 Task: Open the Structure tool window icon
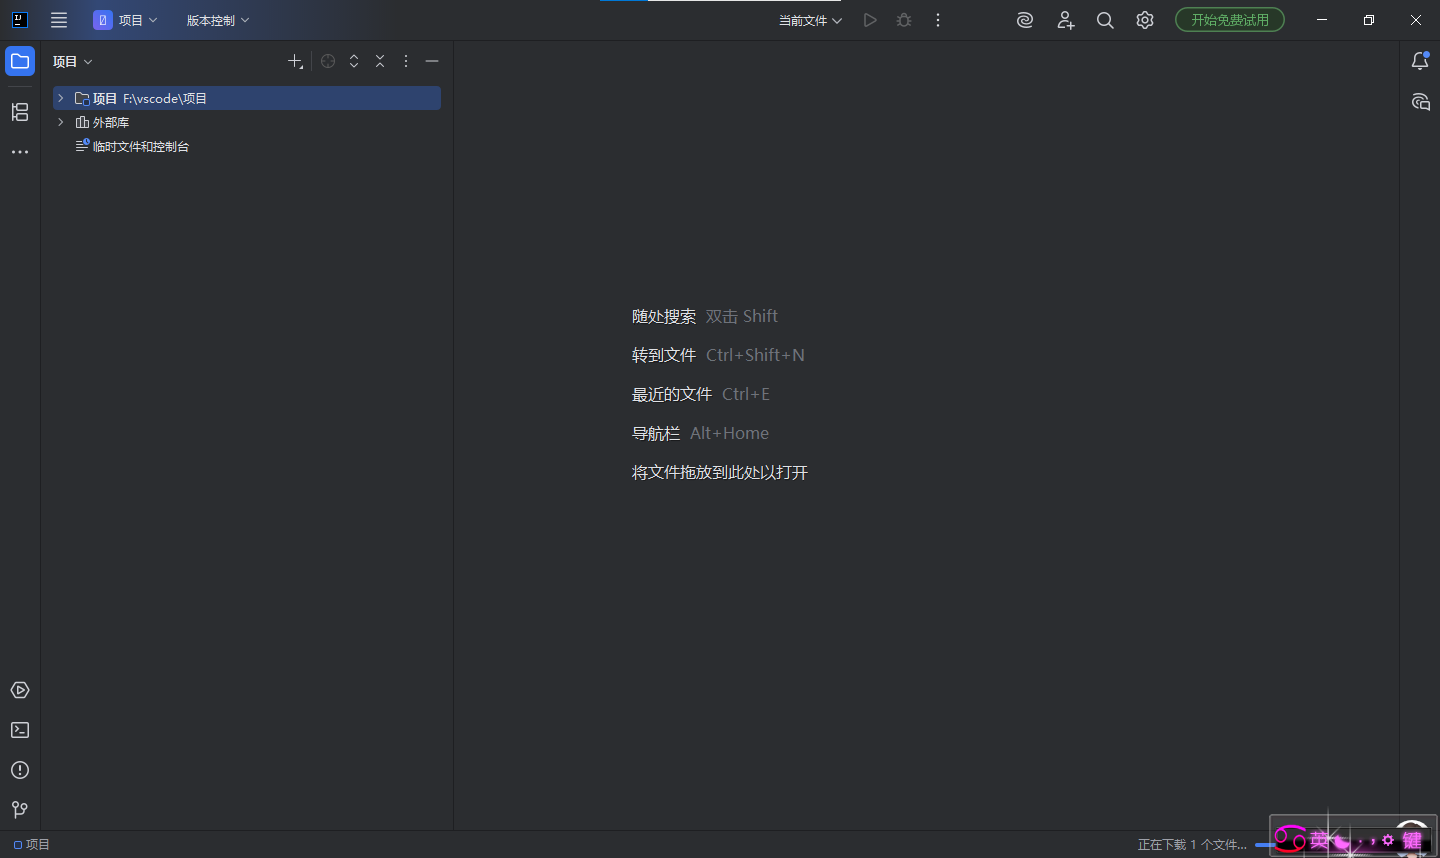(x=20, y=112)
